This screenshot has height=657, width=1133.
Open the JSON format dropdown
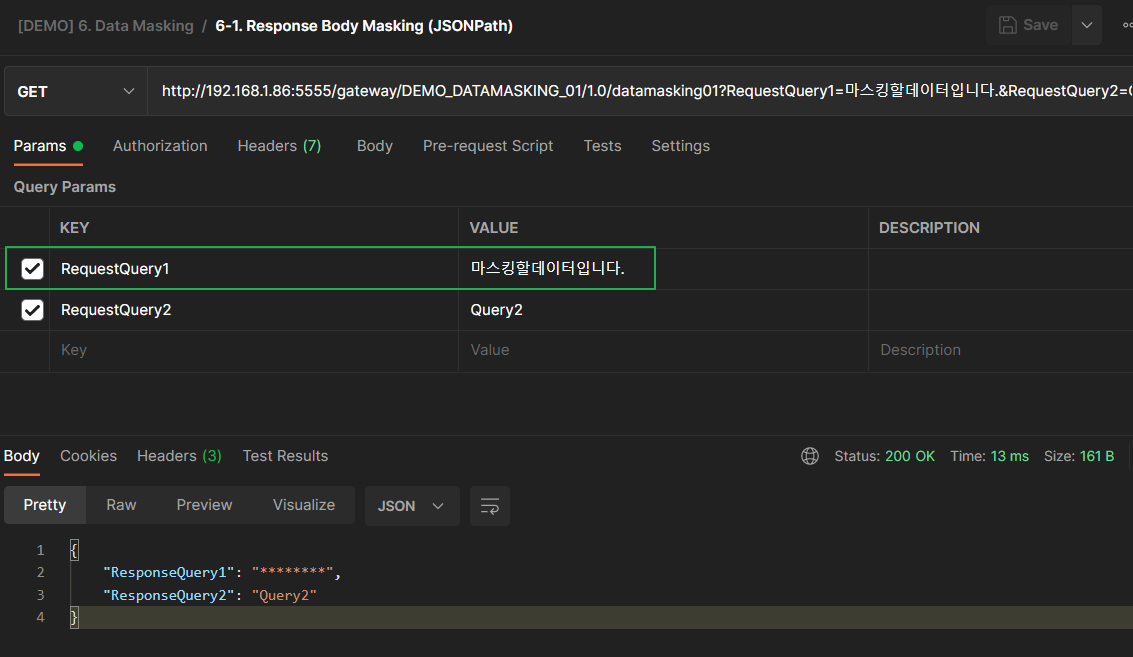click(x=411, y=506)
